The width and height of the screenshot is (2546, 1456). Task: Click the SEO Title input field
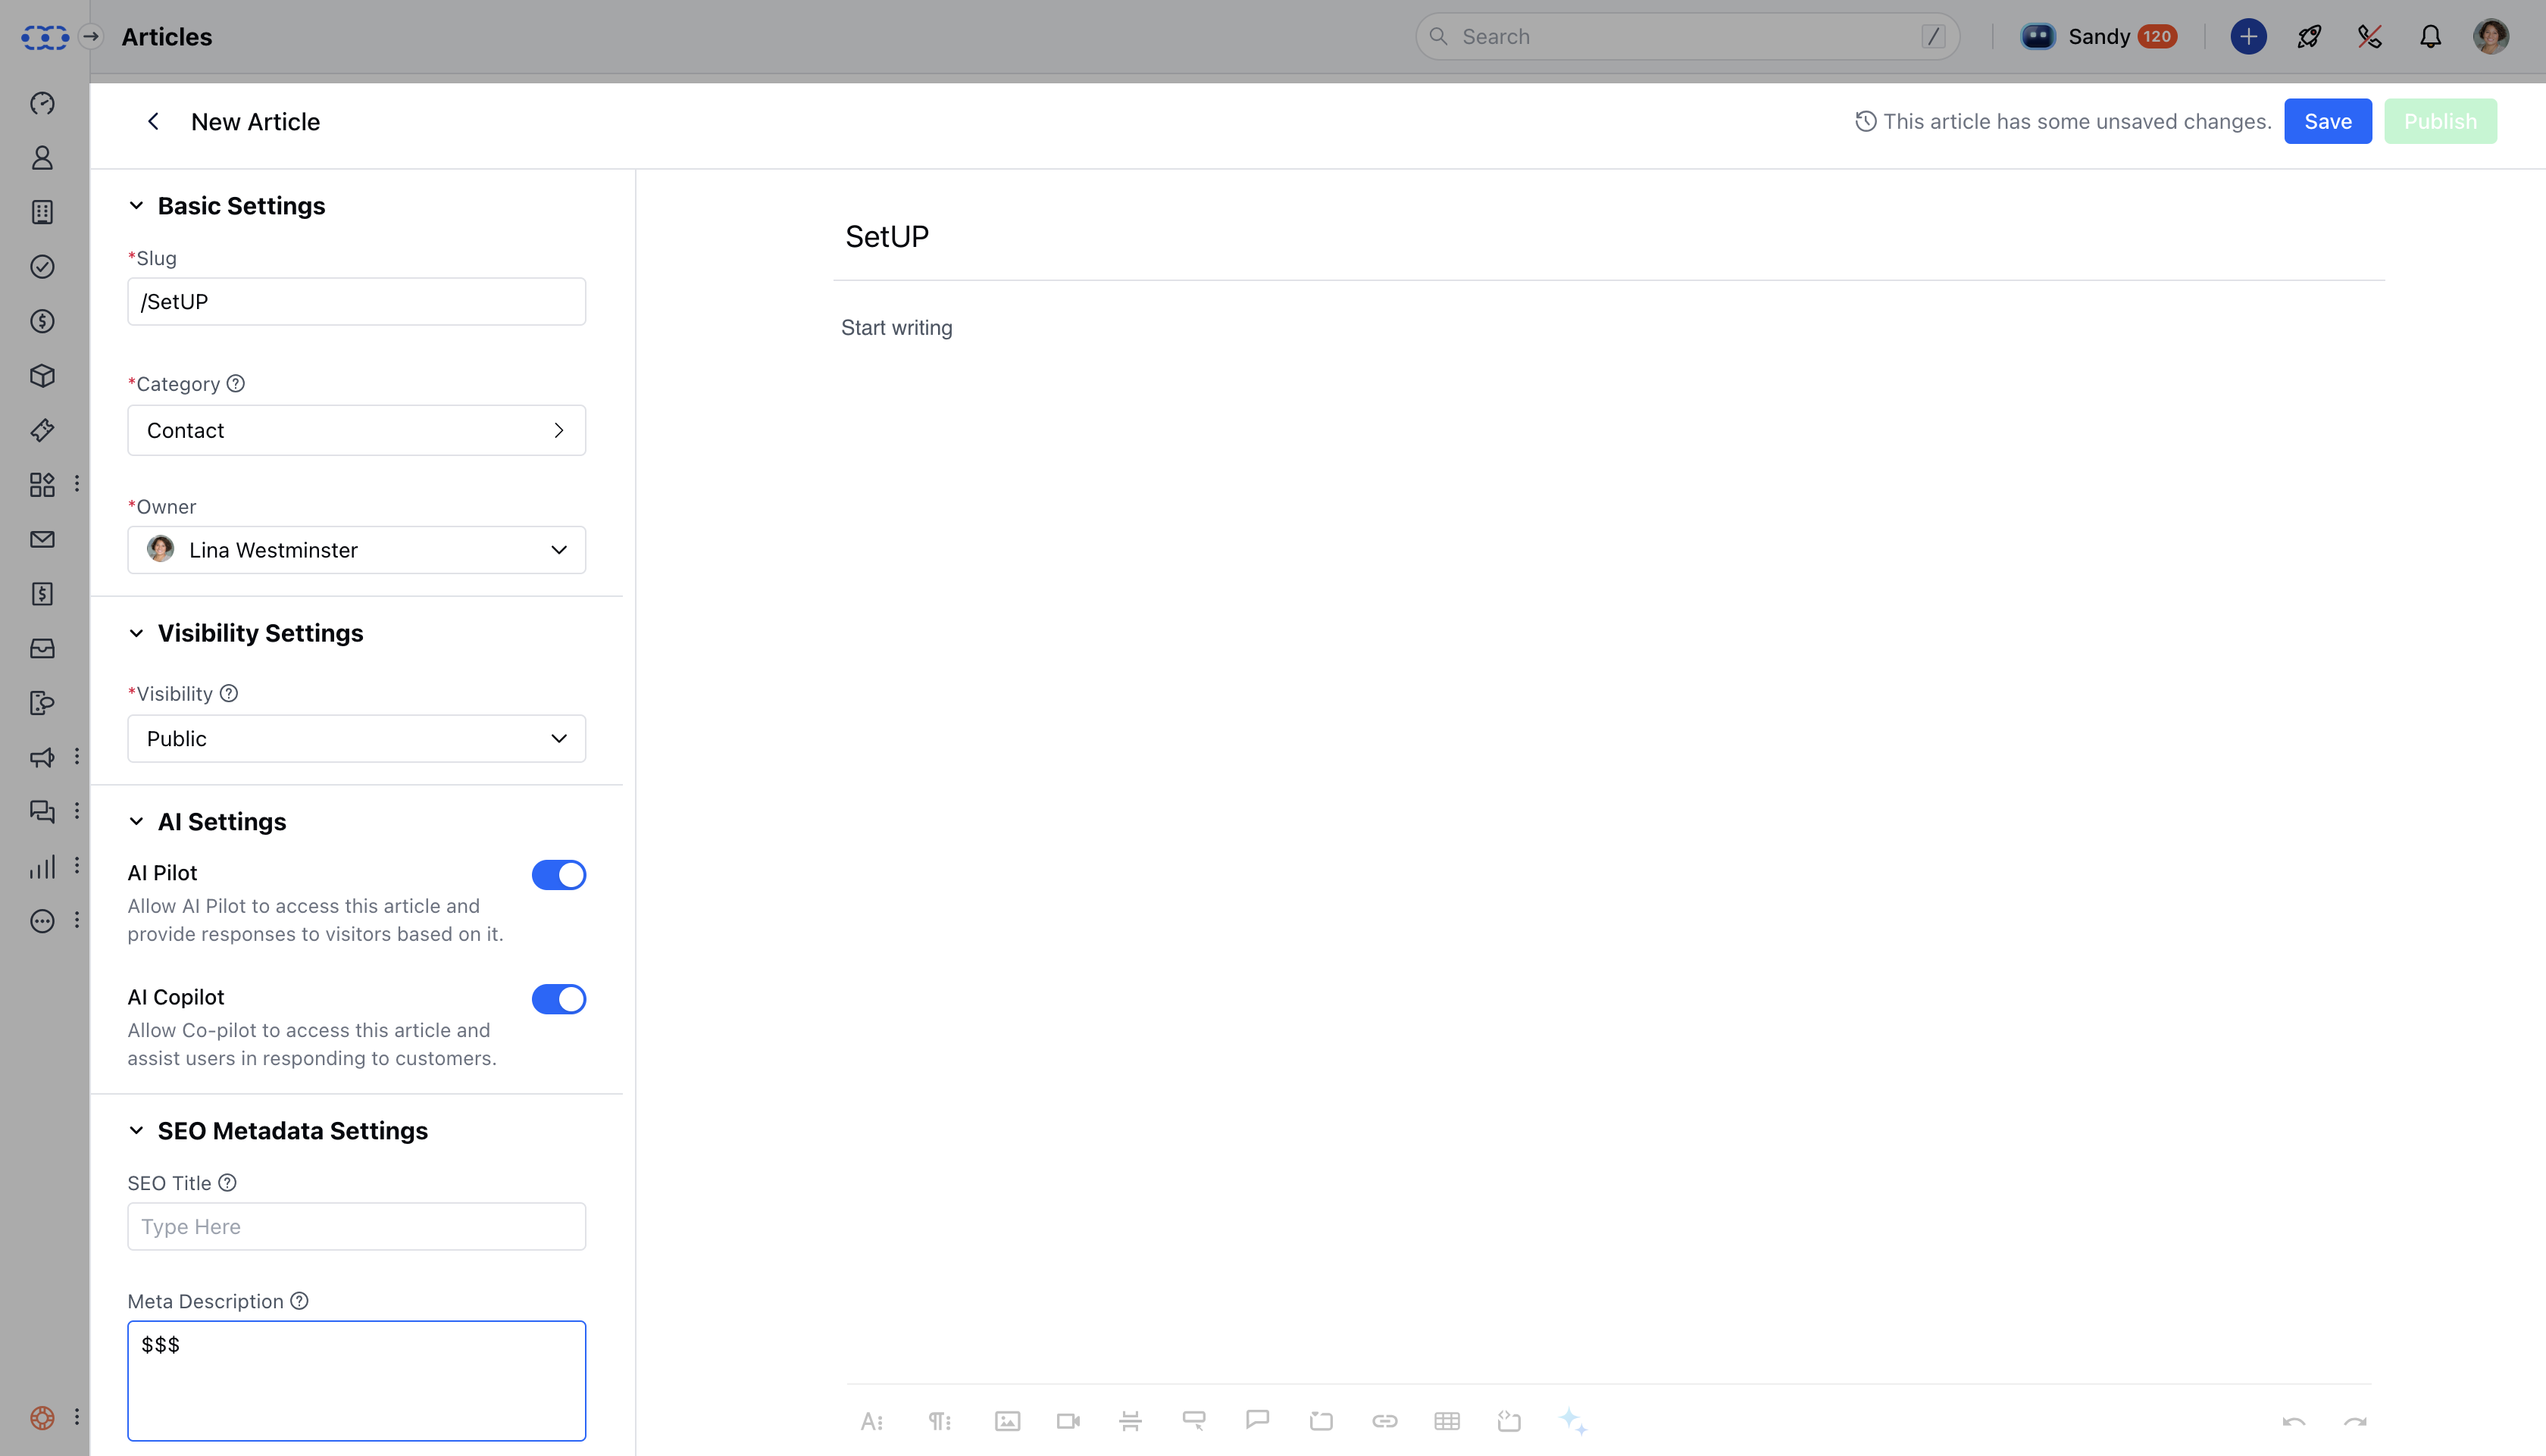click(x=356, y=1227)
